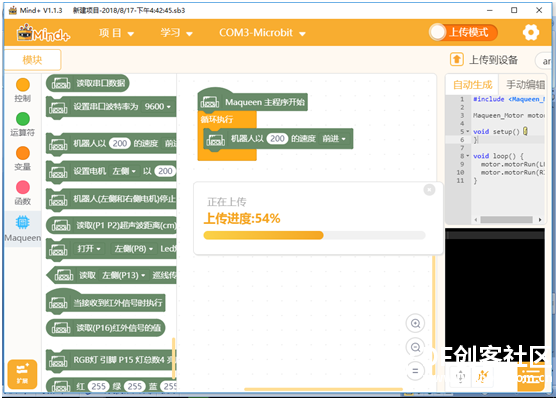Click the speed value 200 in canvas block

click(x=277, y=139)
